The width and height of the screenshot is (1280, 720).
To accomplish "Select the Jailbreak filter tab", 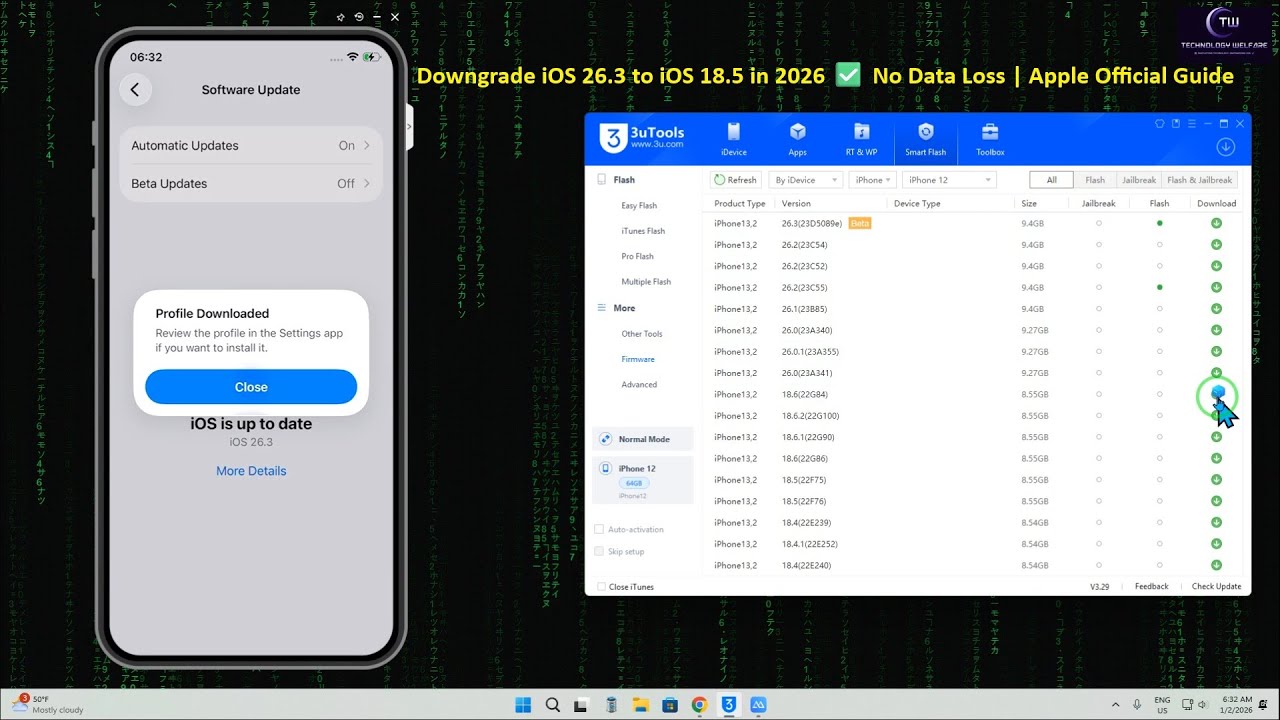I will click(x=1139, y=180).
